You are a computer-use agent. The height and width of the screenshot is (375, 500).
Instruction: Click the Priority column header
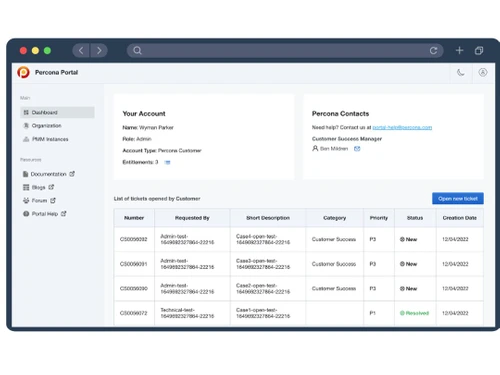tap(379, 218)
